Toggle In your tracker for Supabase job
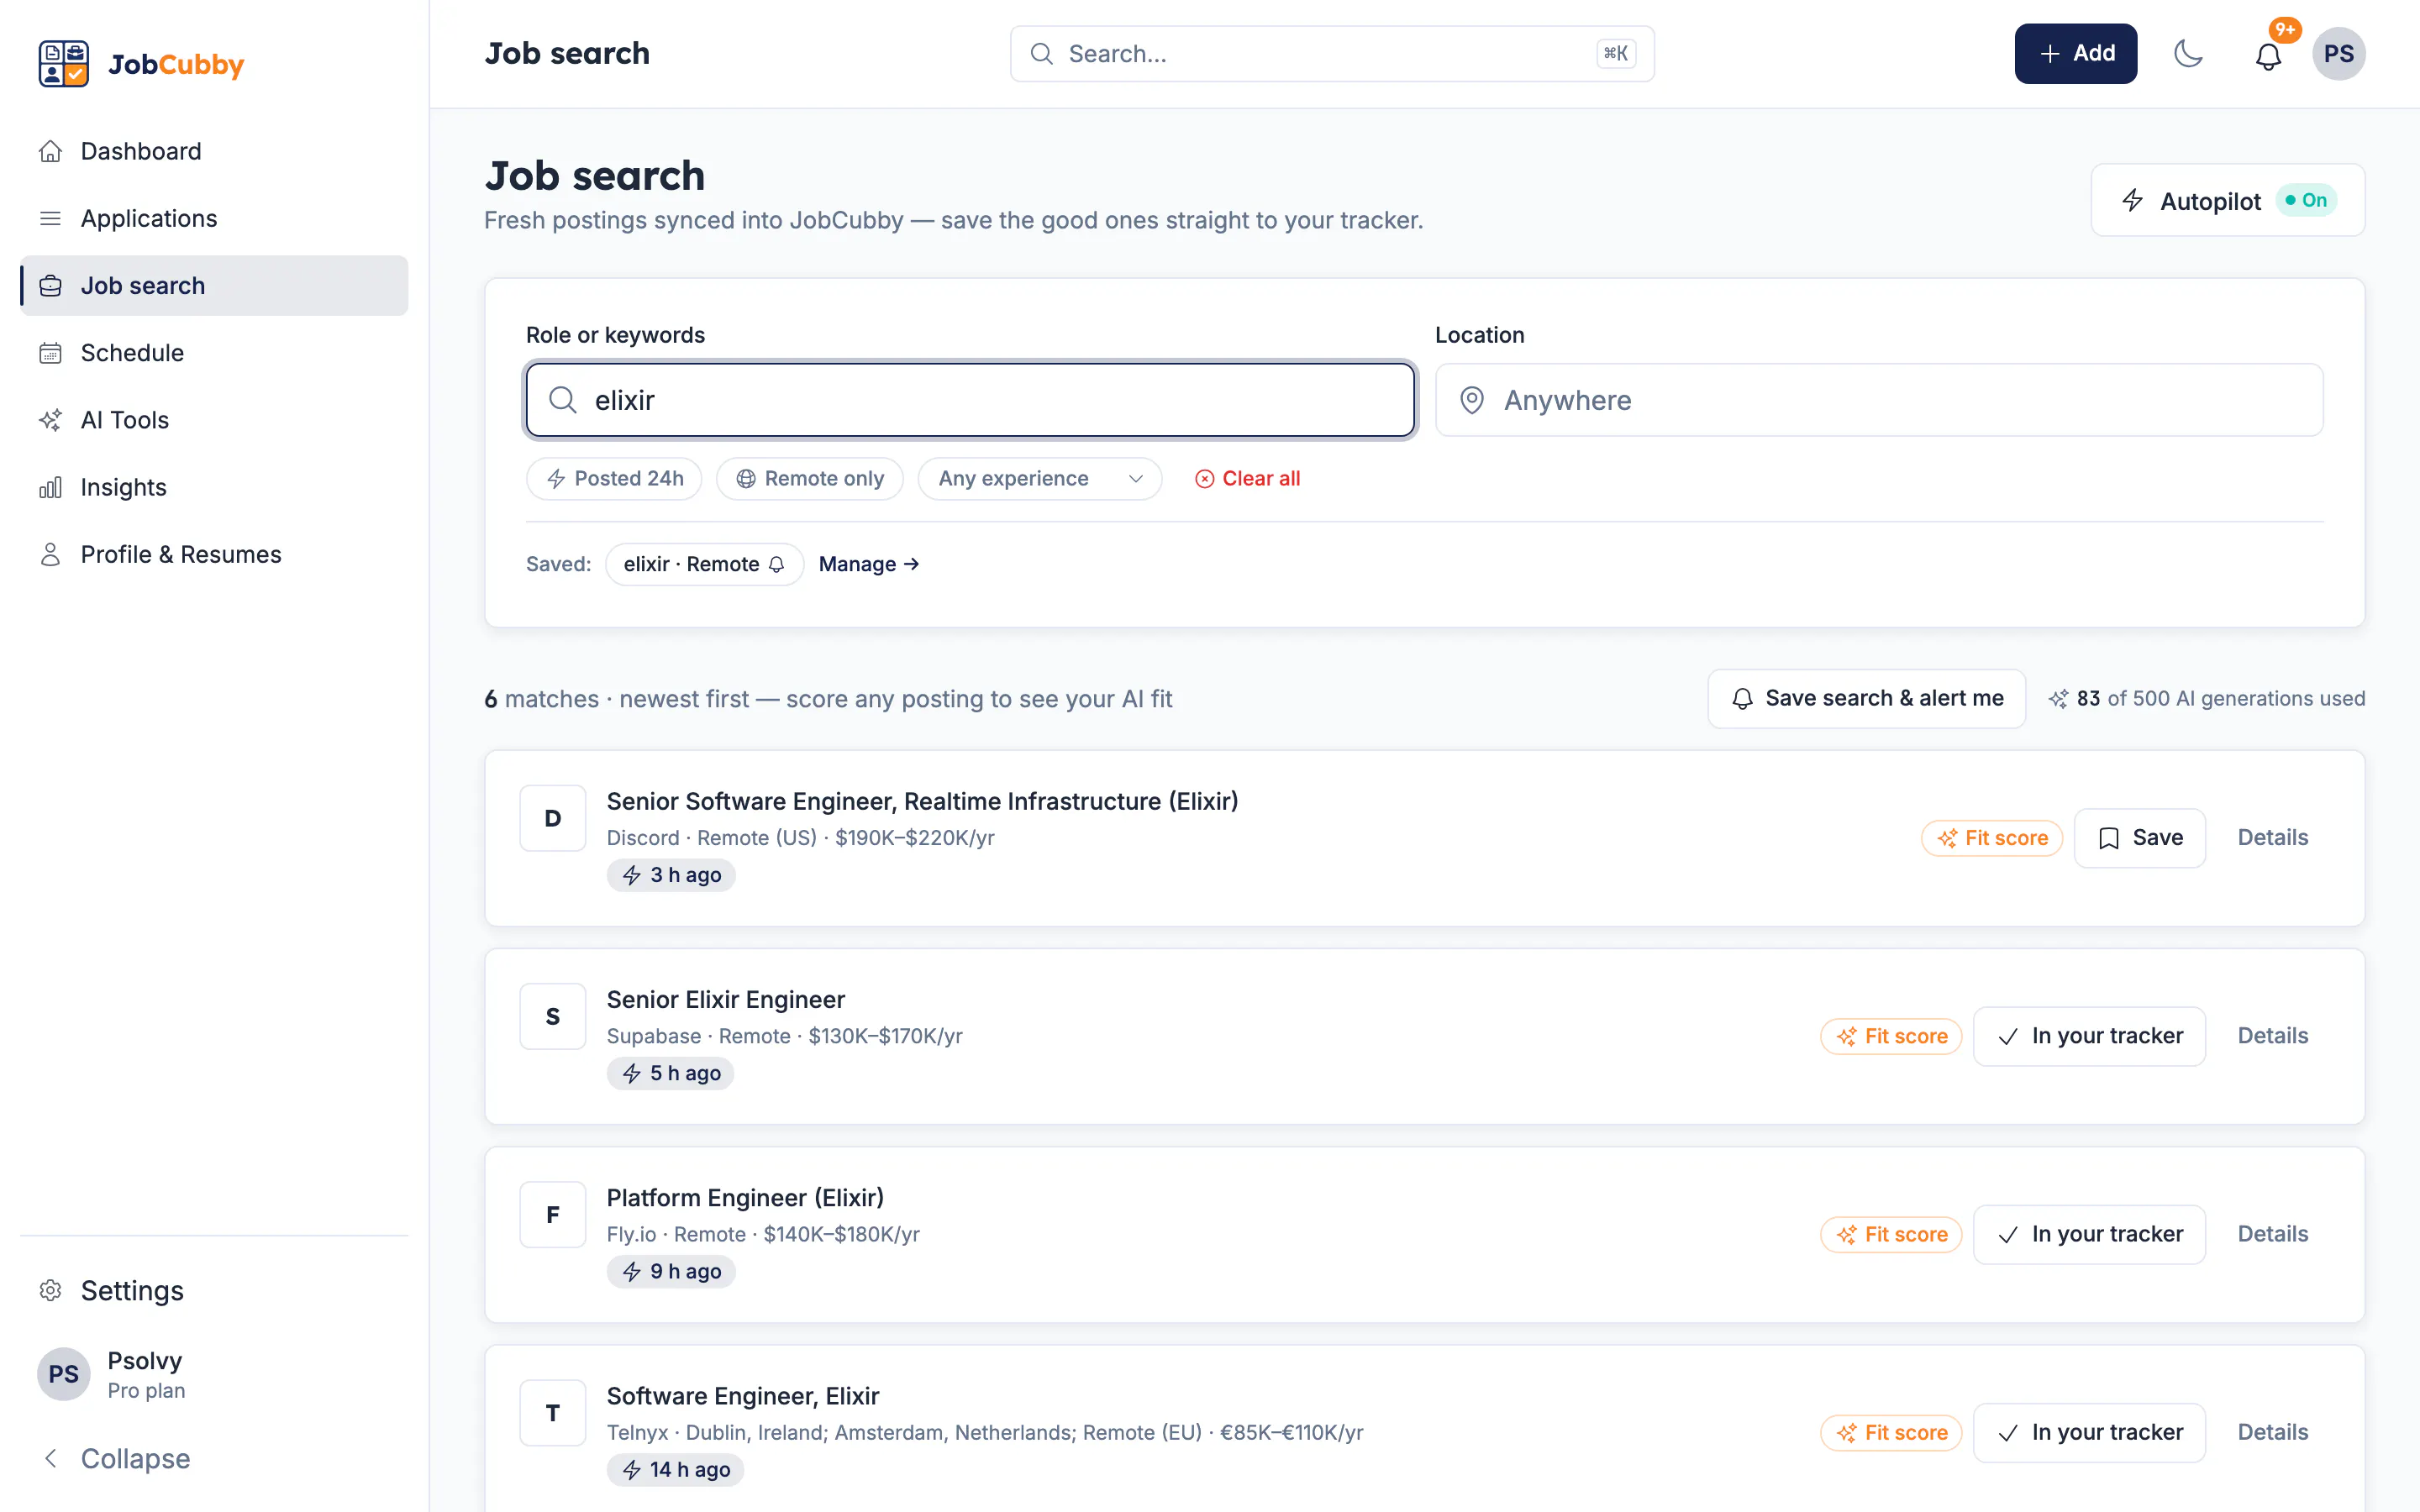The image size is (2420, 1512). [2089, 1036]
